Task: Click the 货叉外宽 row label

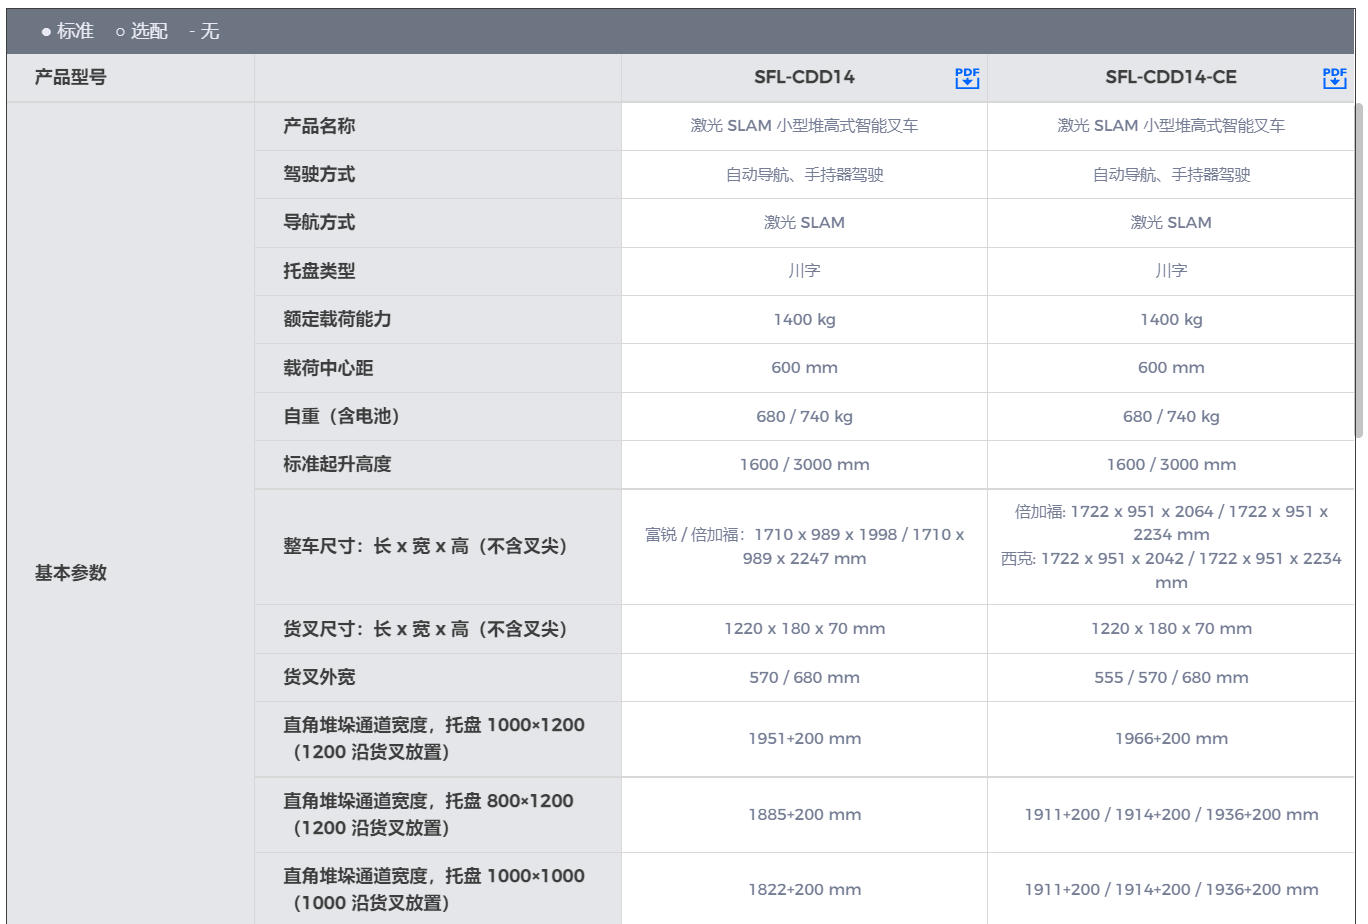Action: [x=319, y=677]
